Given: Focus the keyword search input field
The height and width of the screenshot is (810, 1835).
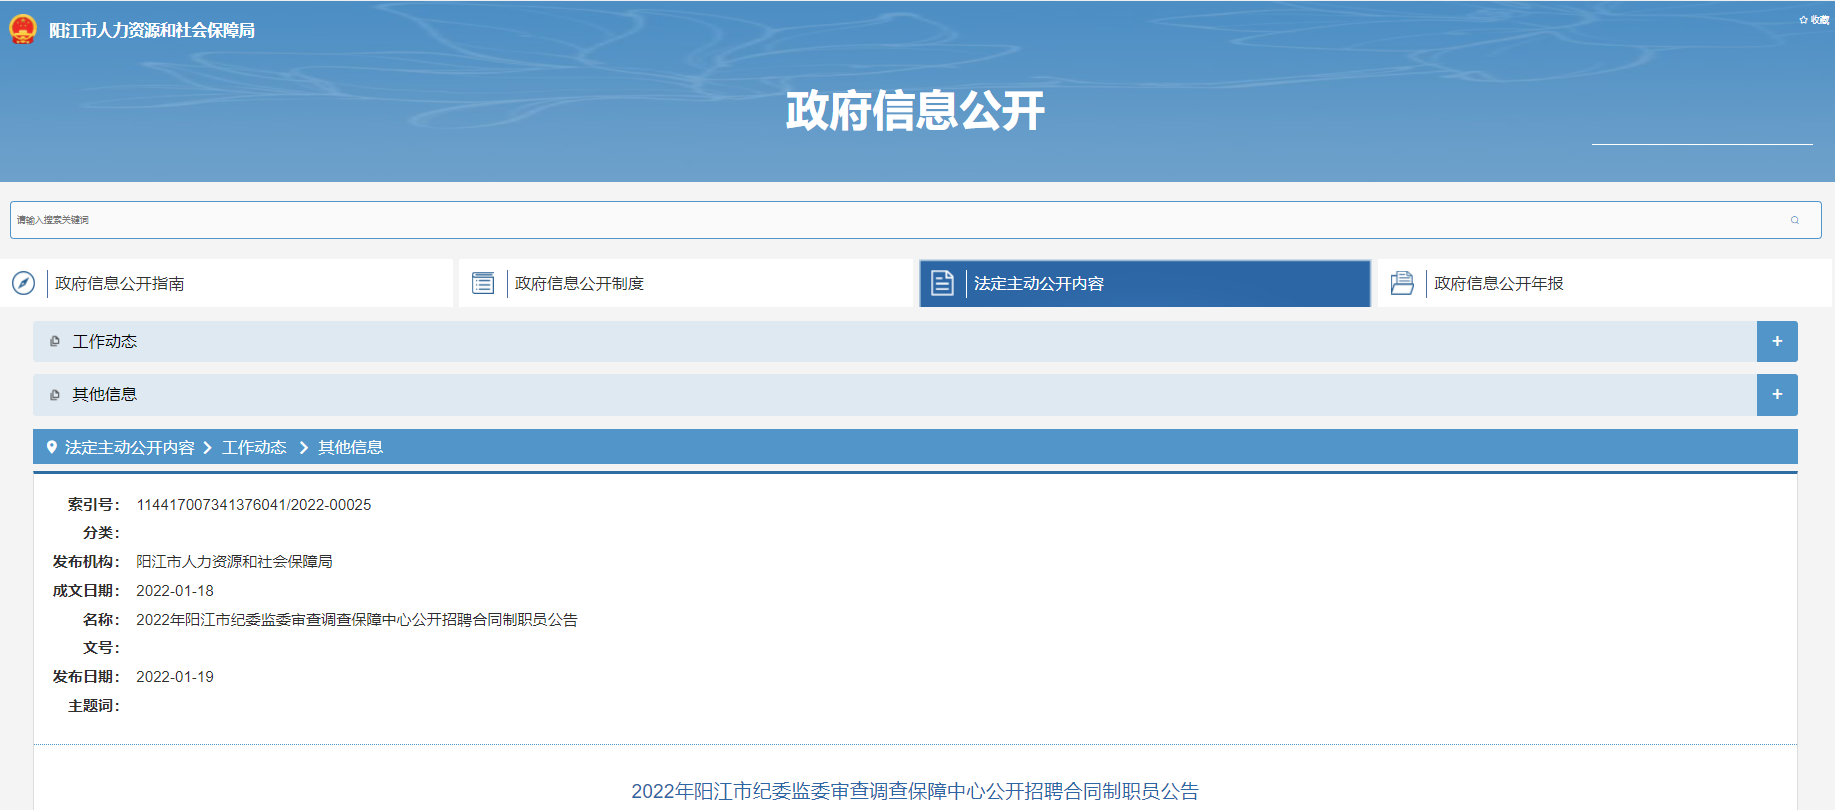Looking at the screenshot, I should (x=900, y=220).
